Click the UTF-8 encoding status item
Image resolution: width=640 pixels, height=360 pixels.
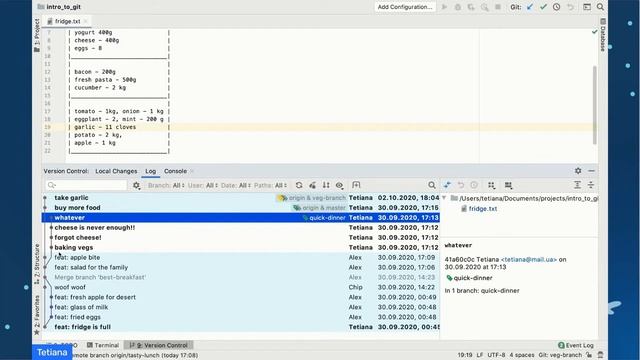click(x=496, y=355)
